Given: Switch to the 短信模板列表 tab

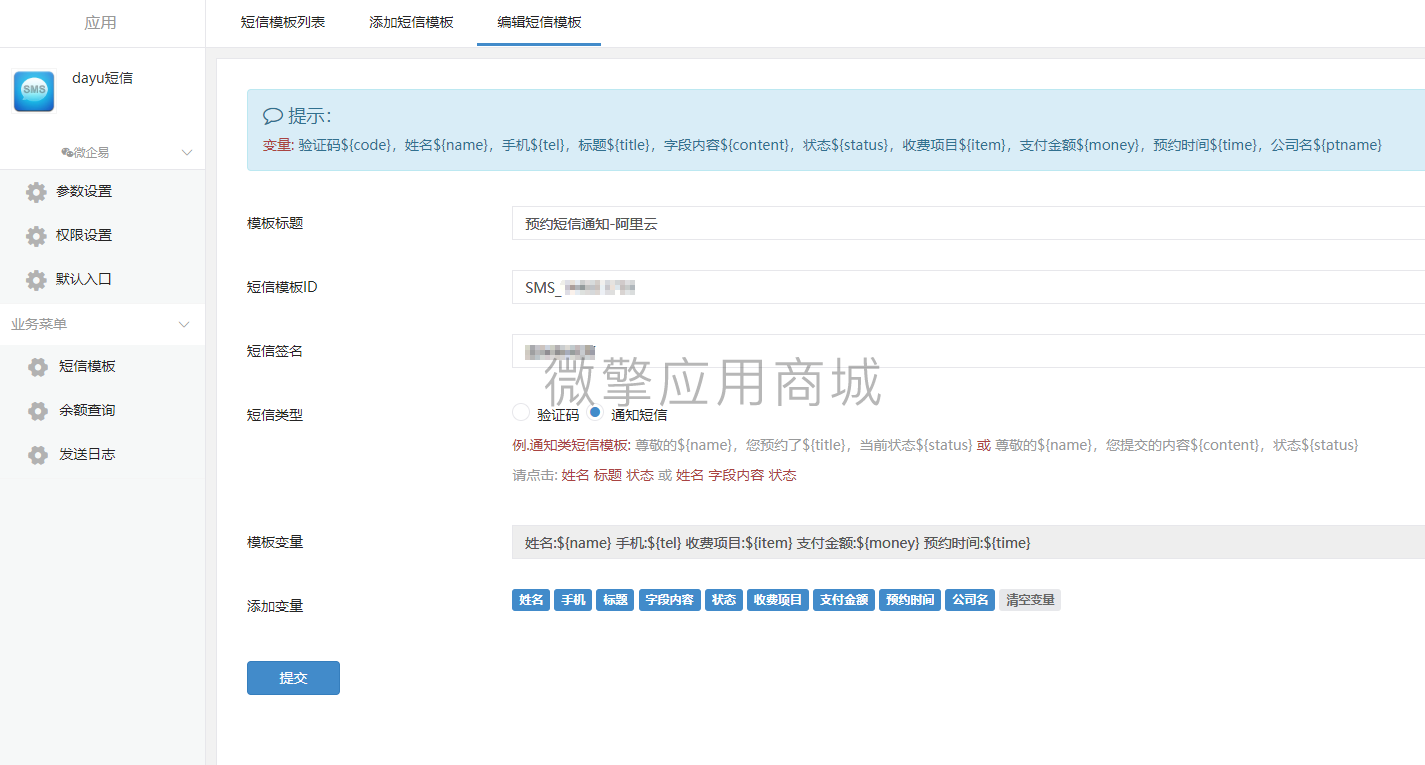Looking at the screenshot, I should pyautogui.click(x=283, y=22).
